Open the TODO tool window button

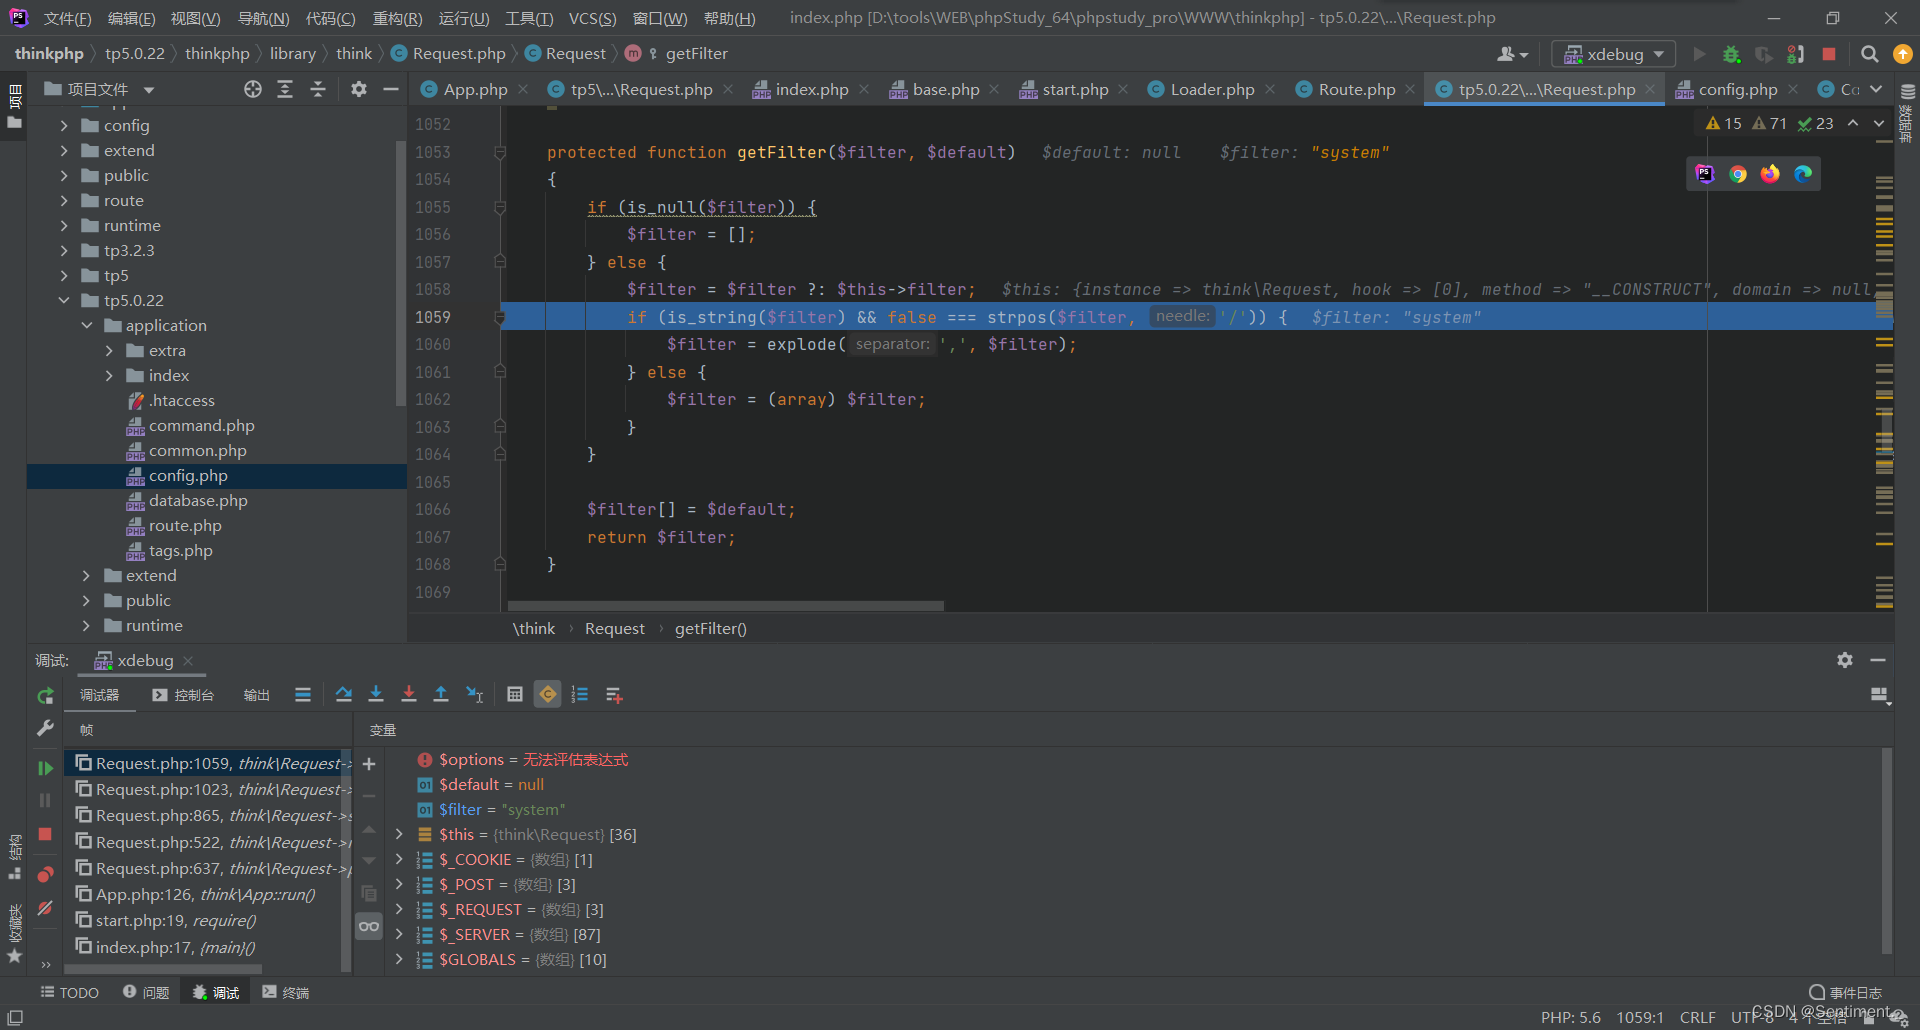pos(69,992)
